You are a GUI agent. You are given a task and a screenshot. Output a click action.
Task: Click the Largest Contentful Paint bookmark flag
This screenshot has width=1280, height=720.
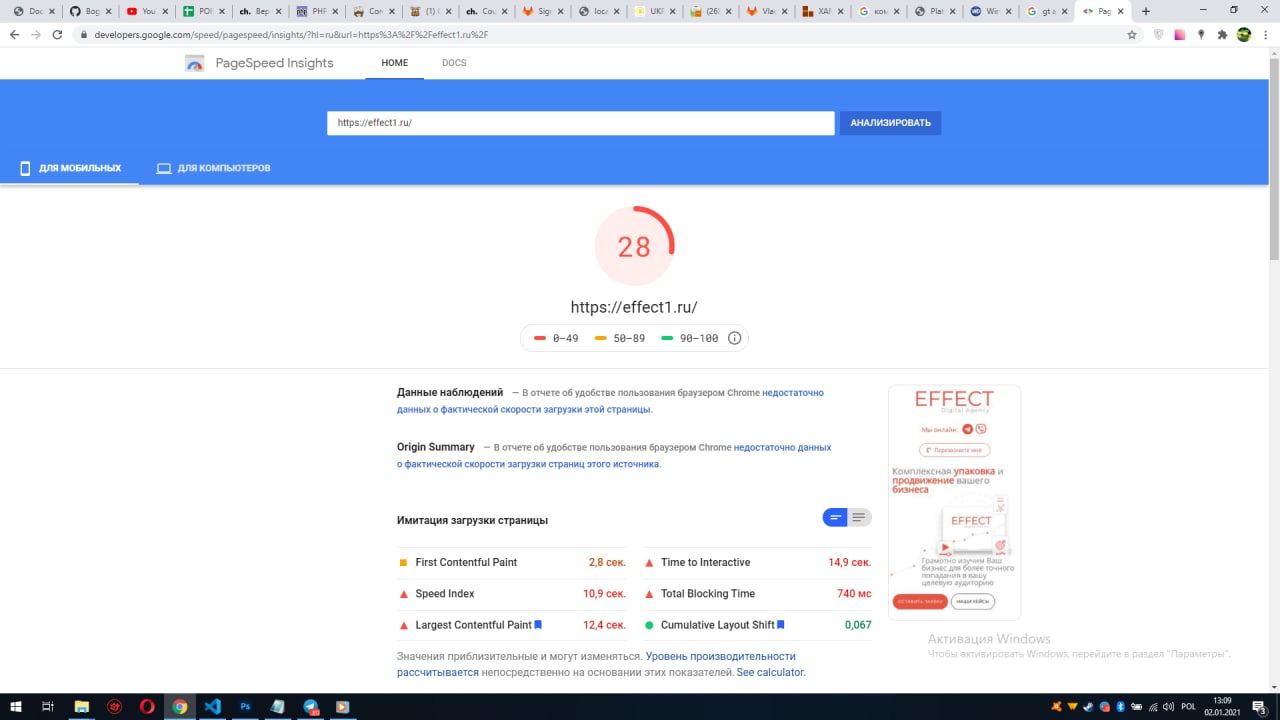[538, 625]
